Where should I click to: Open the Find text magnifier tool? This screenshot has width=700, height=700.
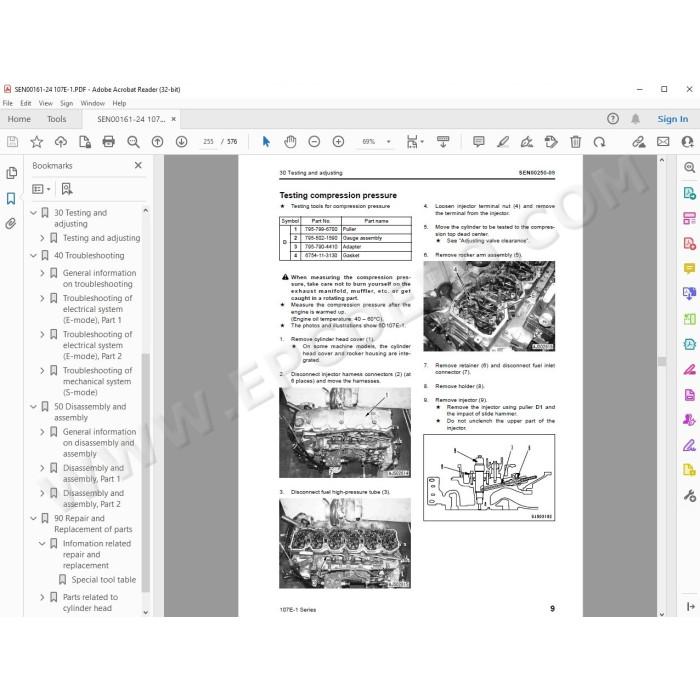pyautogui.click(x=133, y=142)
